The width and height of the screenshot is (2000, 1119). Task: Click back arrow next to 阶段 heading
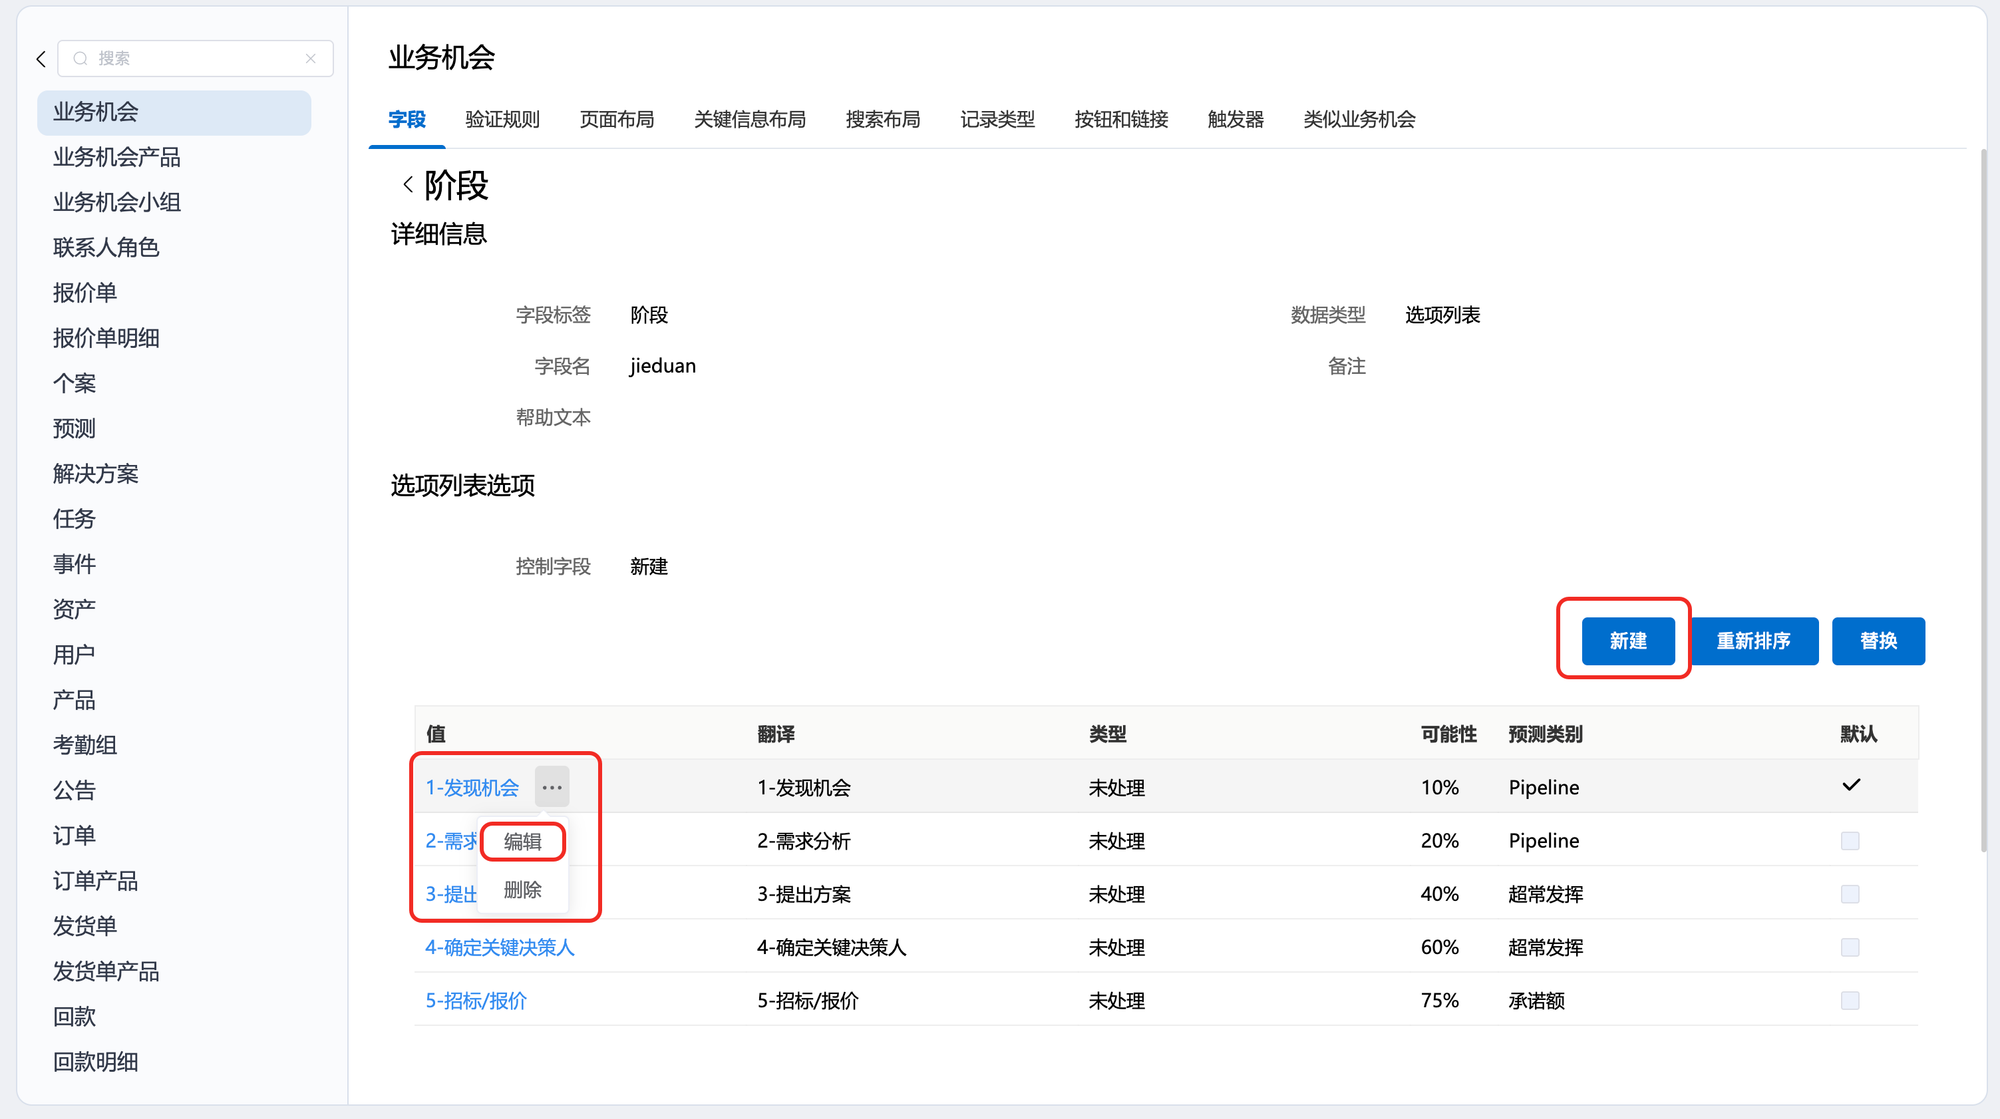[408, 184]
